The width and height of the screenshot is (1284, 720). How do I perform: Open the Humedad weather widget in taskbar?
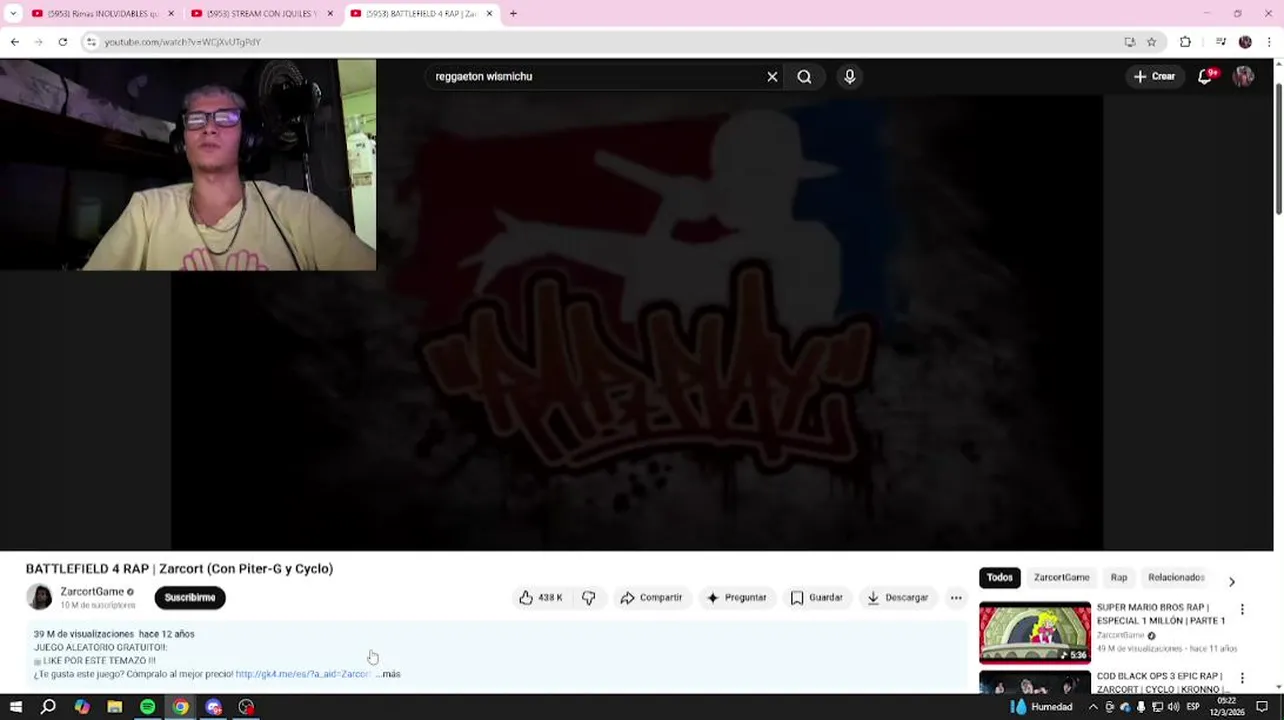(x=1041, y=707)
